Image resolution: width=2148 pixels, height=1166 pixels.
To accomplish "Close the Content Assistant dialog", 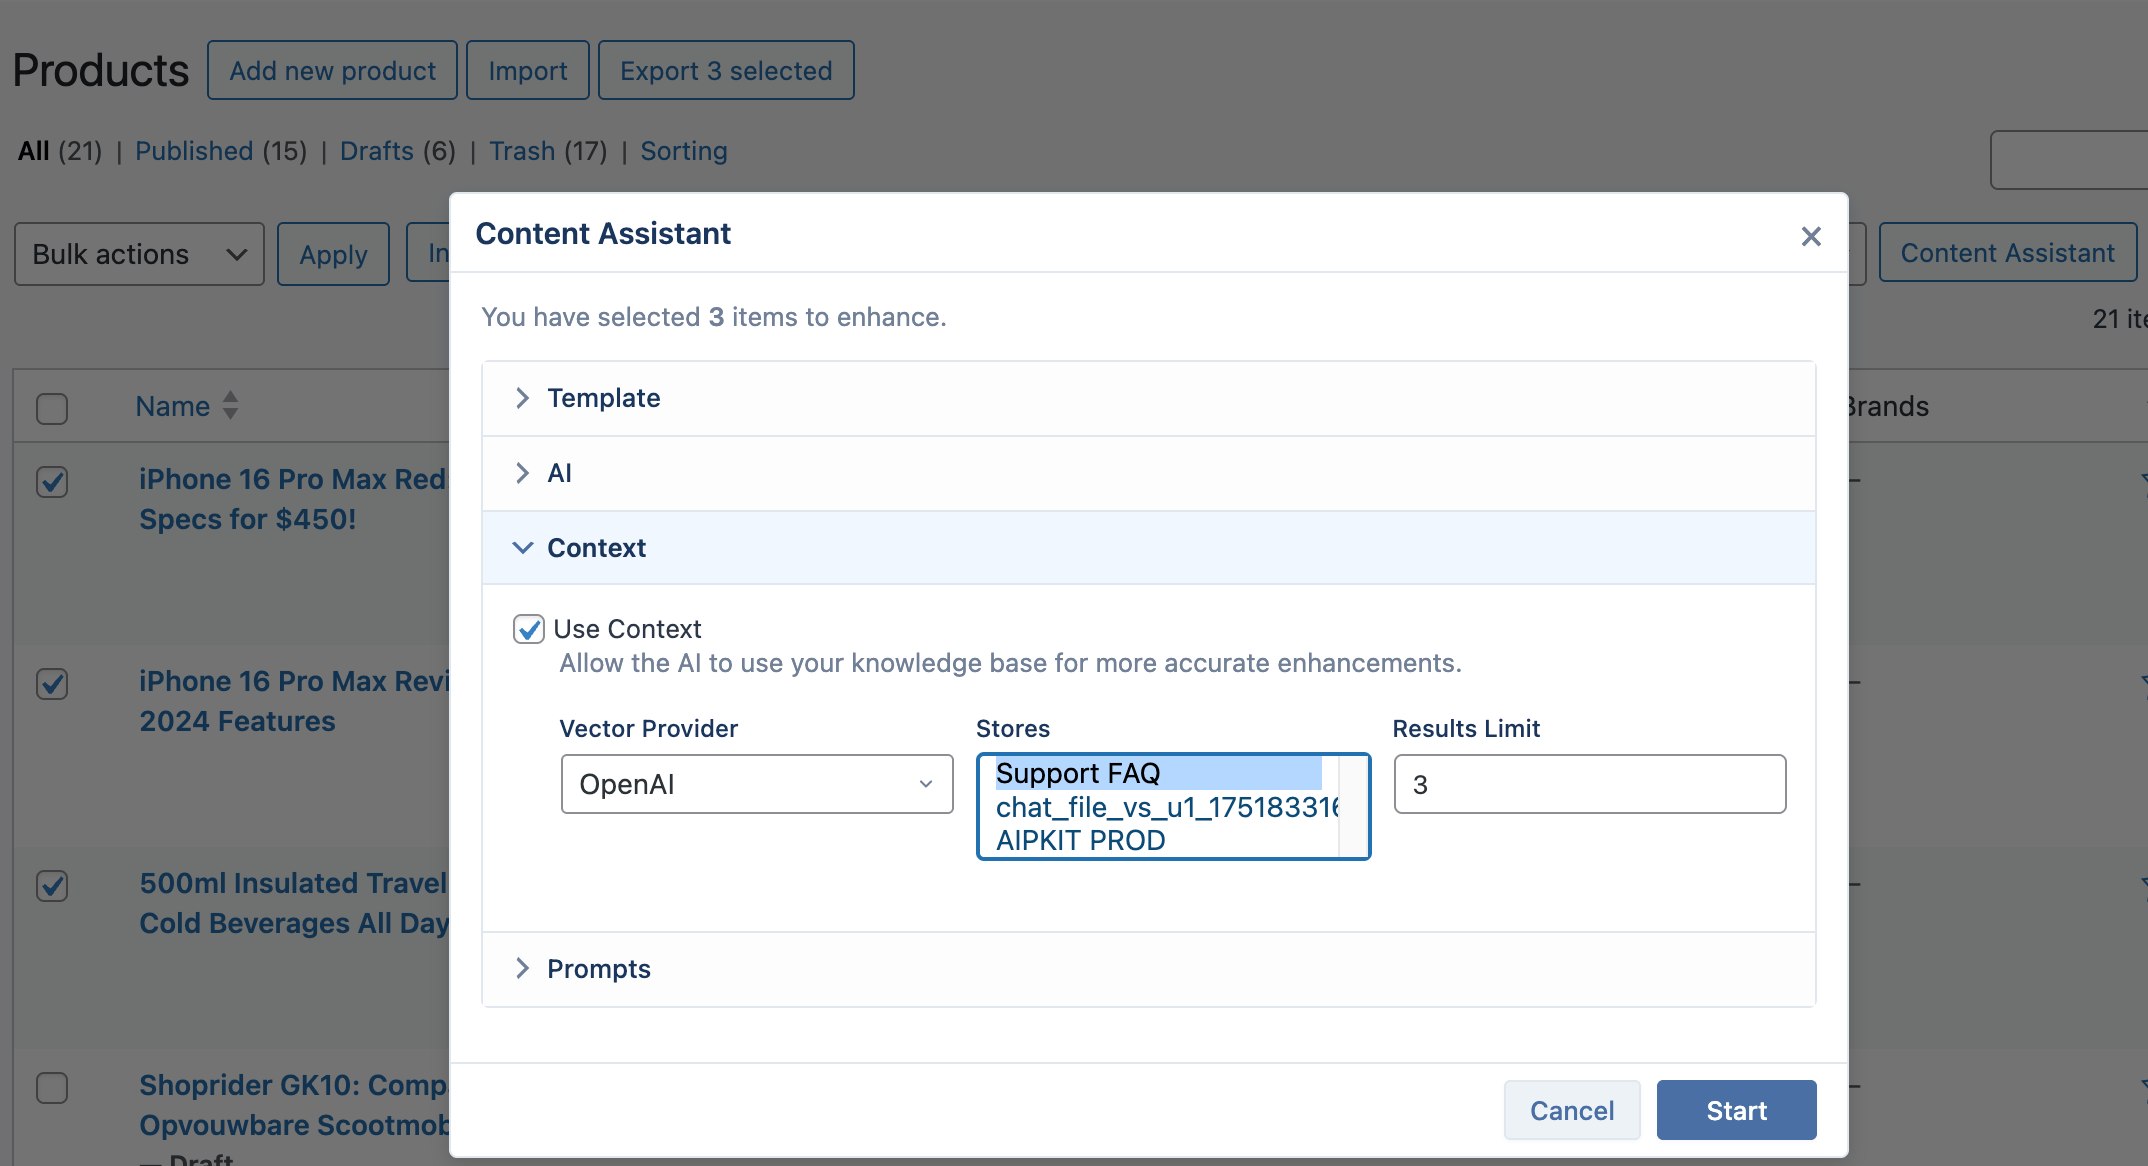I will [1811, 236].
